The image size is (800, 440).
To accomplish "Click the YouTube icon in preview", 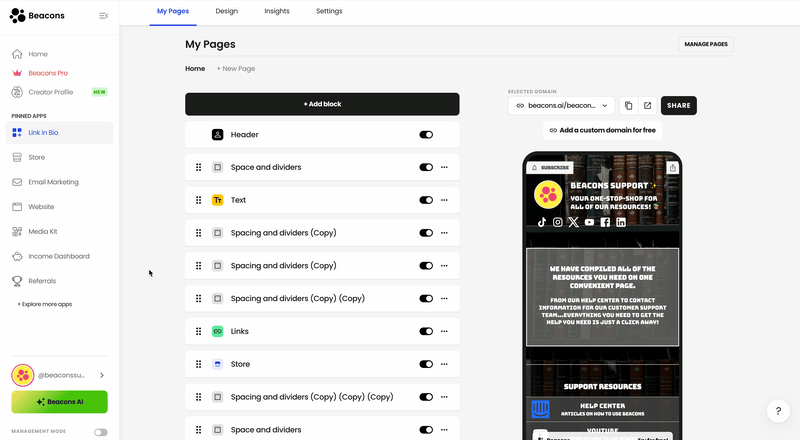I will 589,222.
